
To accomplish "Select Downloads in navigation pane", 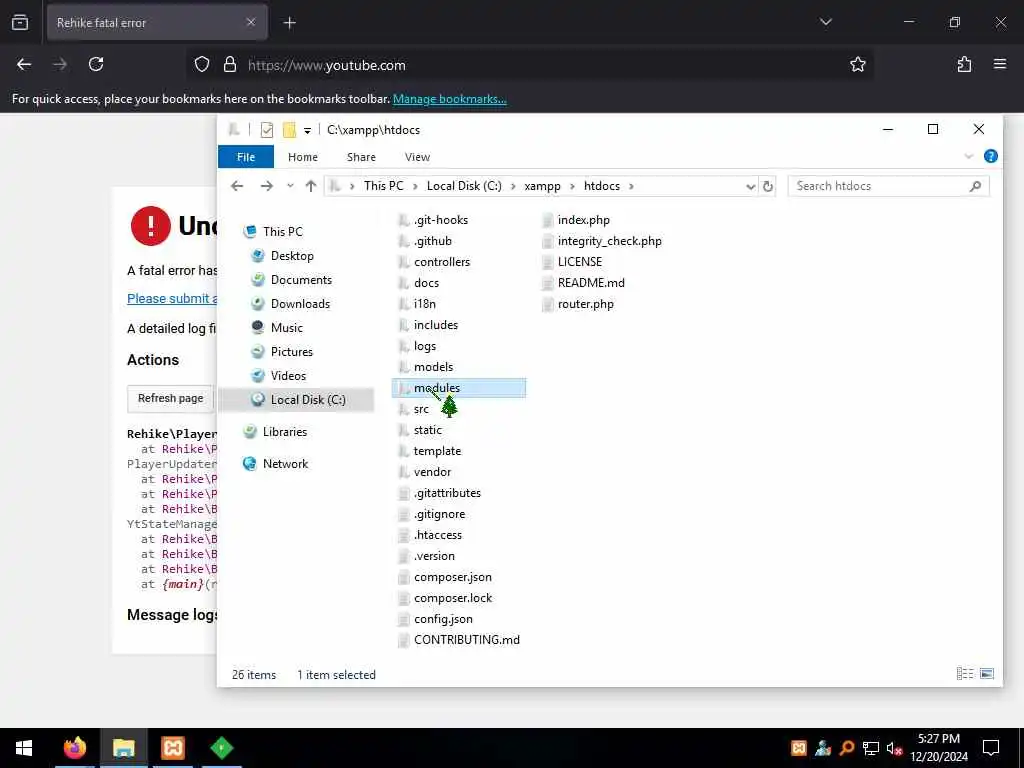I will [x=300, y=304].
